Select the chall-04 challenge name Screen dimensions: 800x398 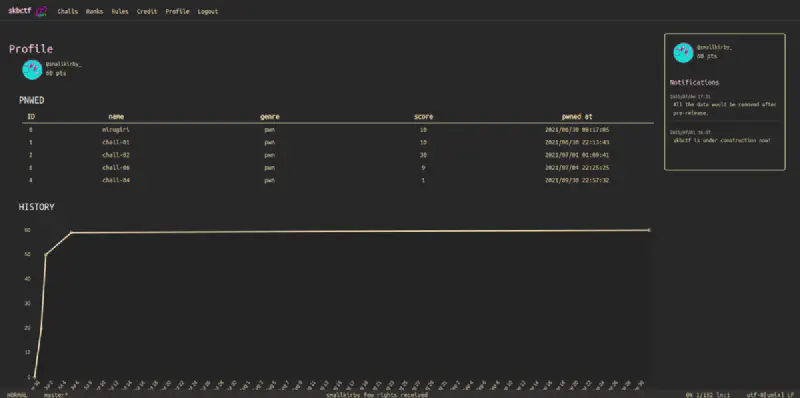(116, 181)
